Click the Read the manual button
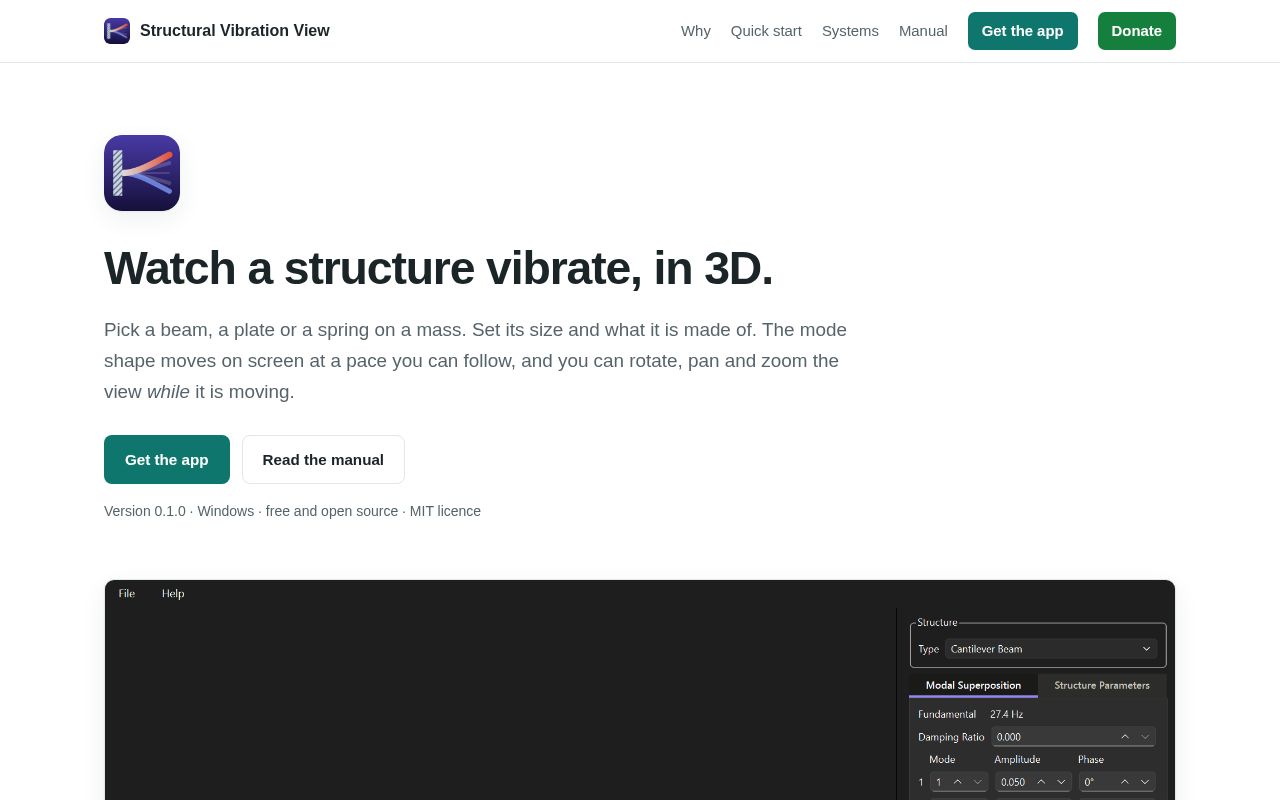The width and height of the screenshot is (1280, 800). [323, 460]
